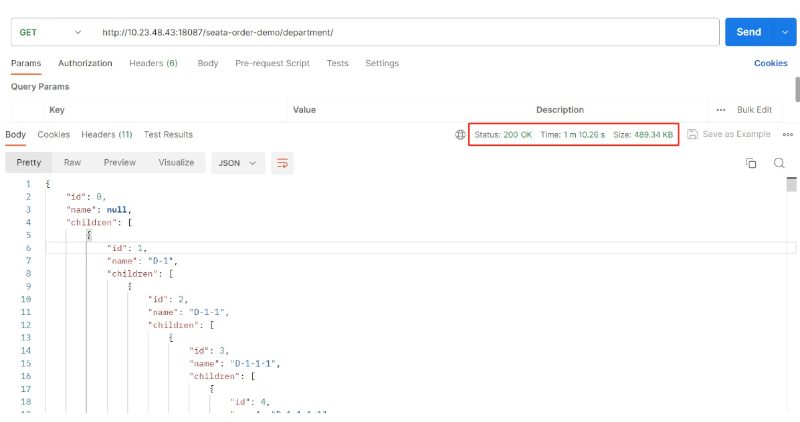This screenshot has width=800, height=422.
Task: Select the response Body tab
Action: pos(15,135)
